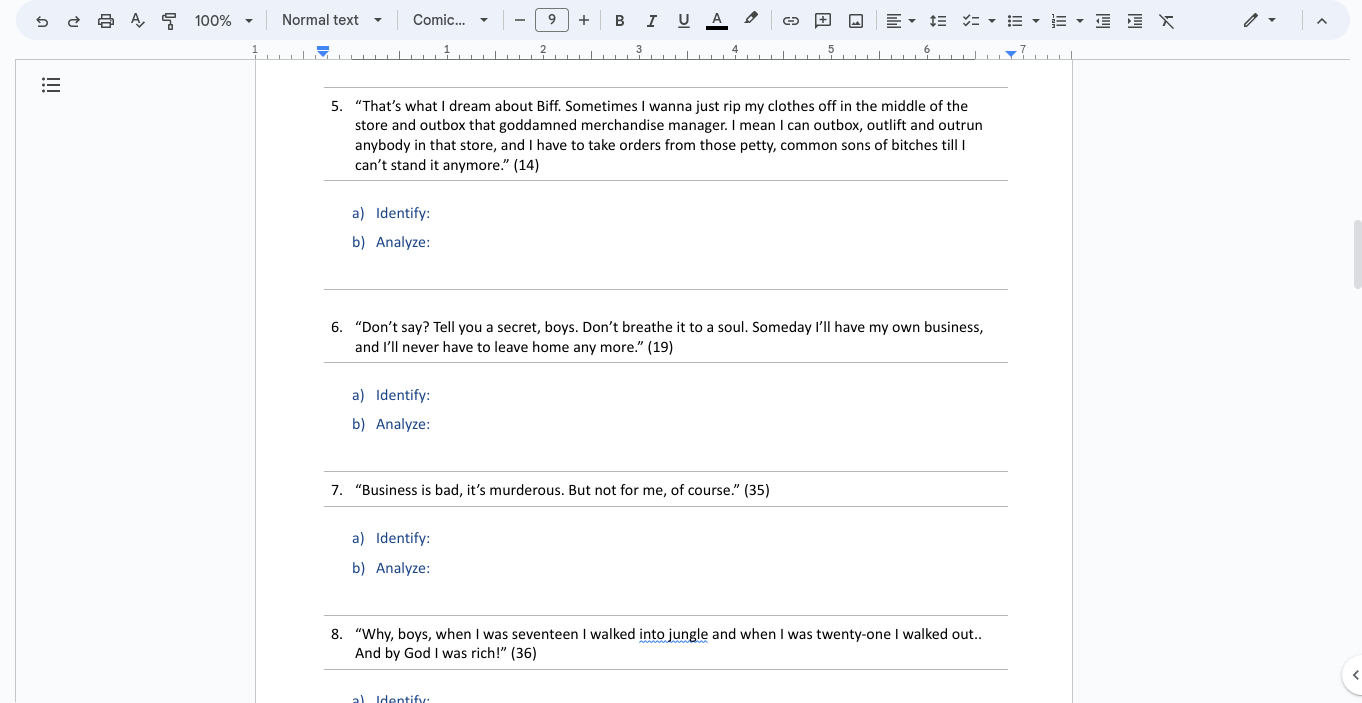Collapse the toolbar with up chevron

coord(1322,20)
